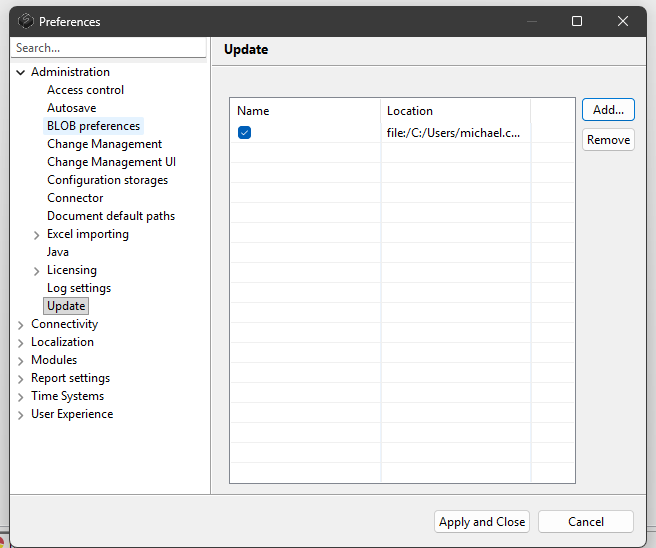This screenshot has width=656, height=548.
Task: Expand the Licensing node
Action: point(37,270)
